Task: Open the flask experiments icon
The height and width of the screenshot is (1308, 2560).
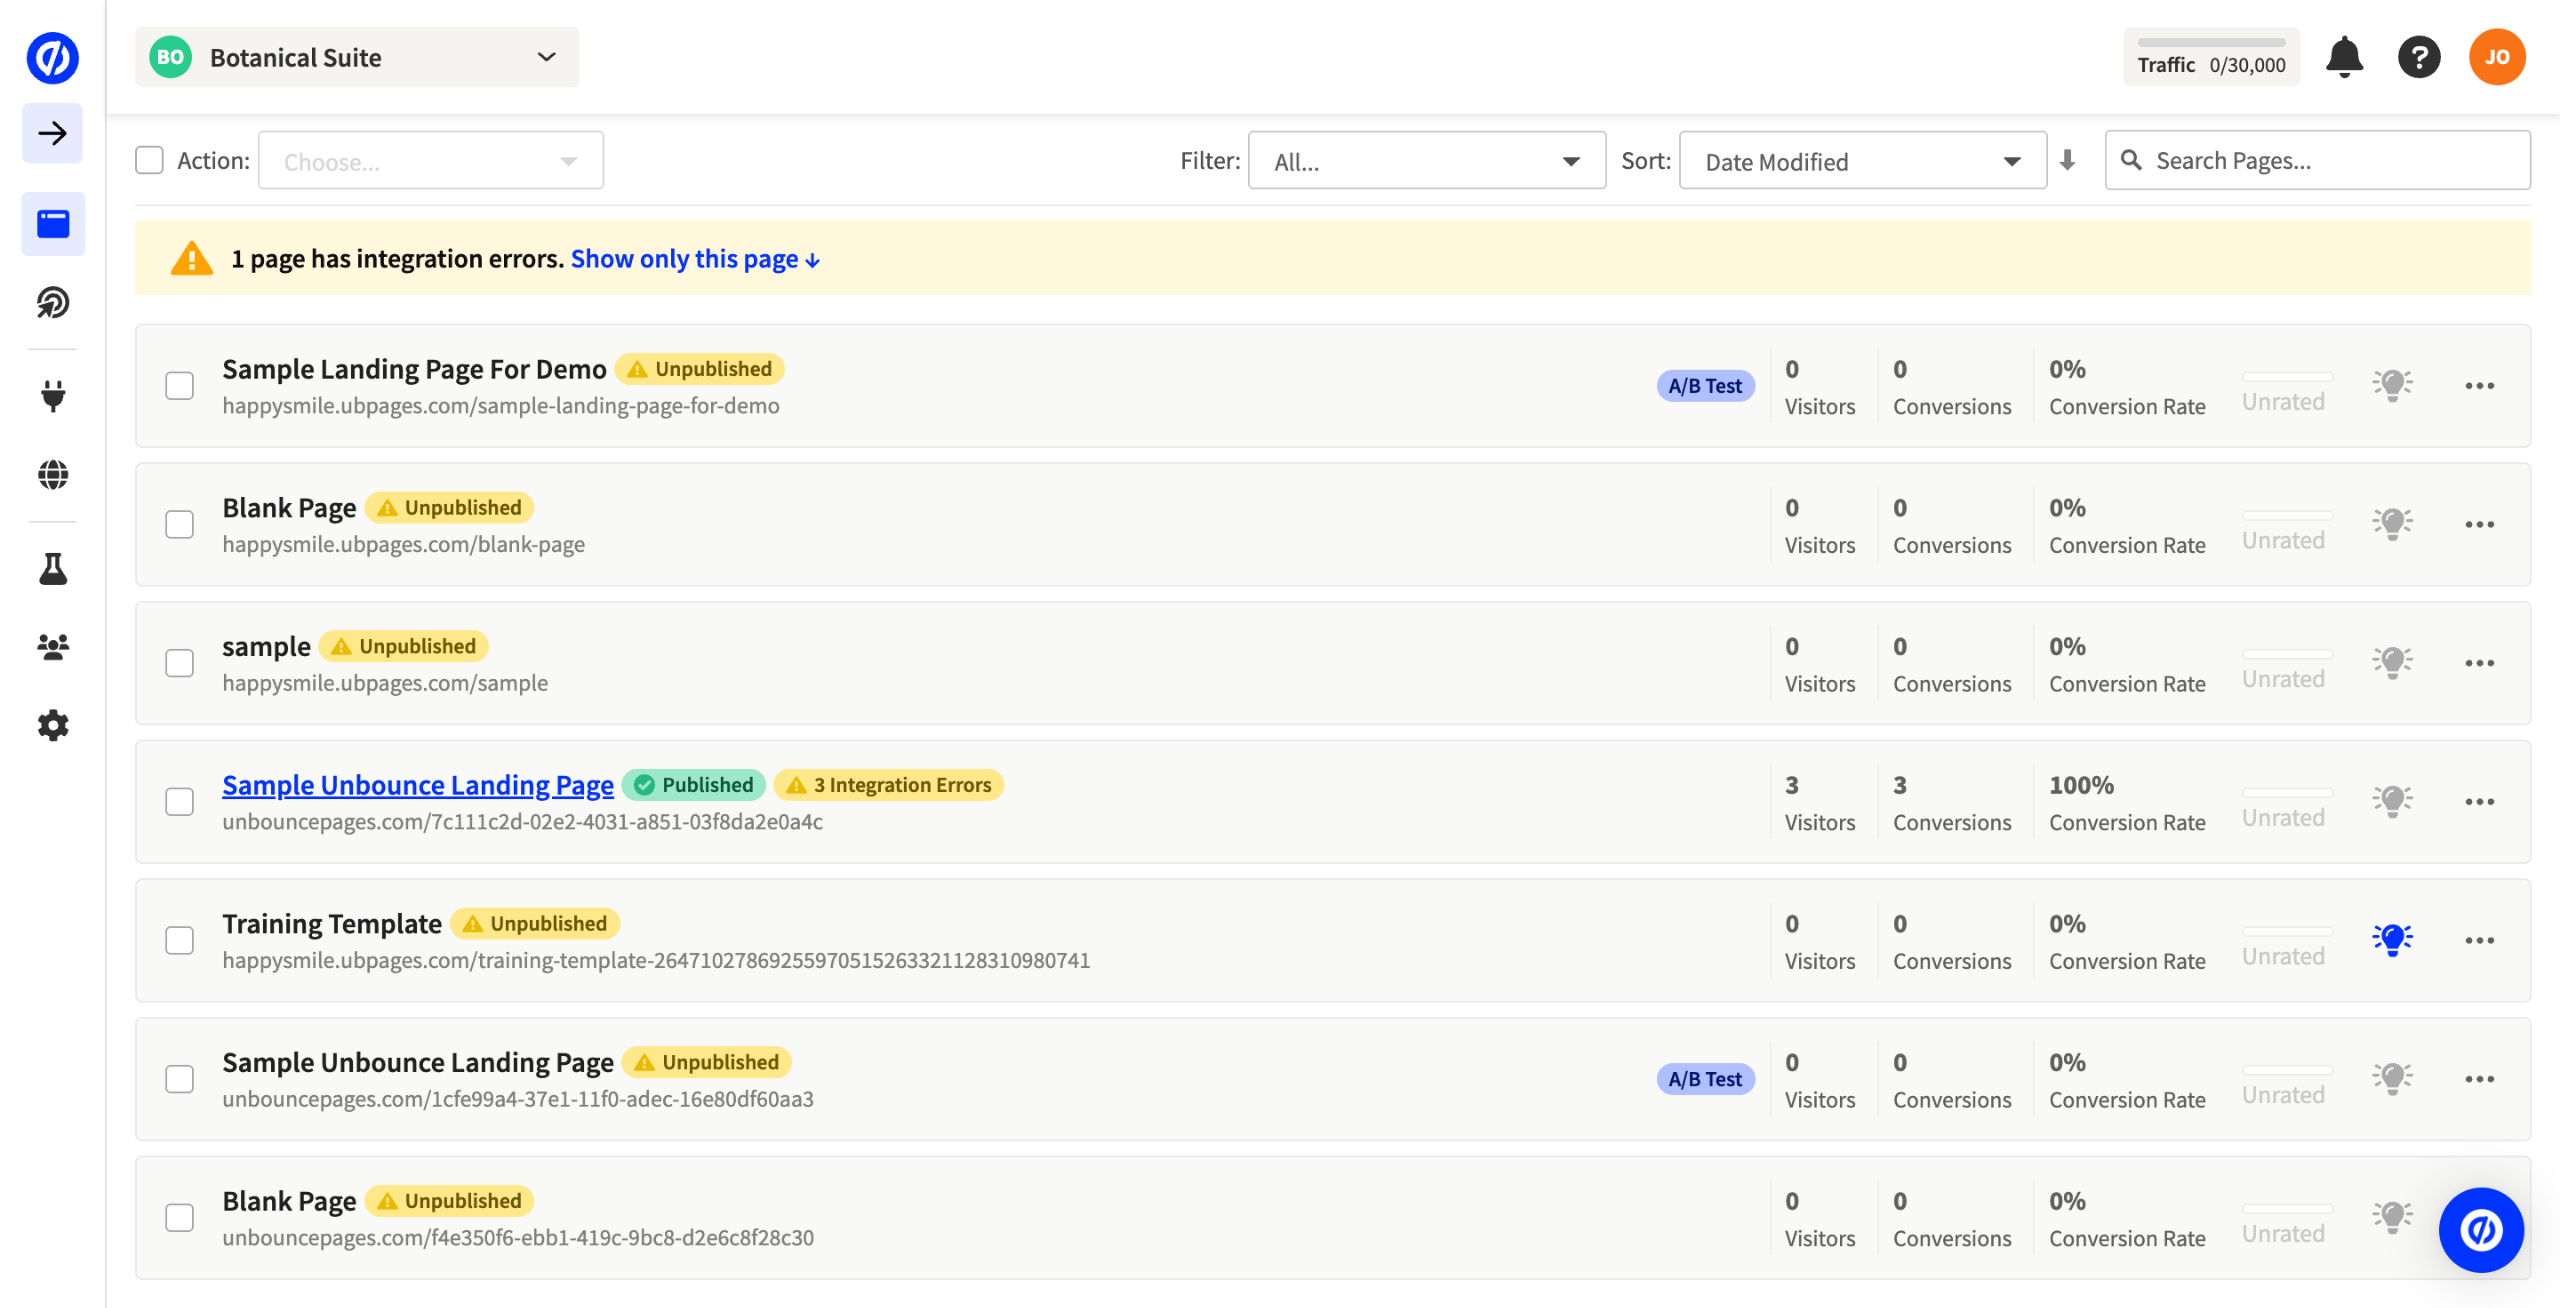Action: tap(52, 568)
